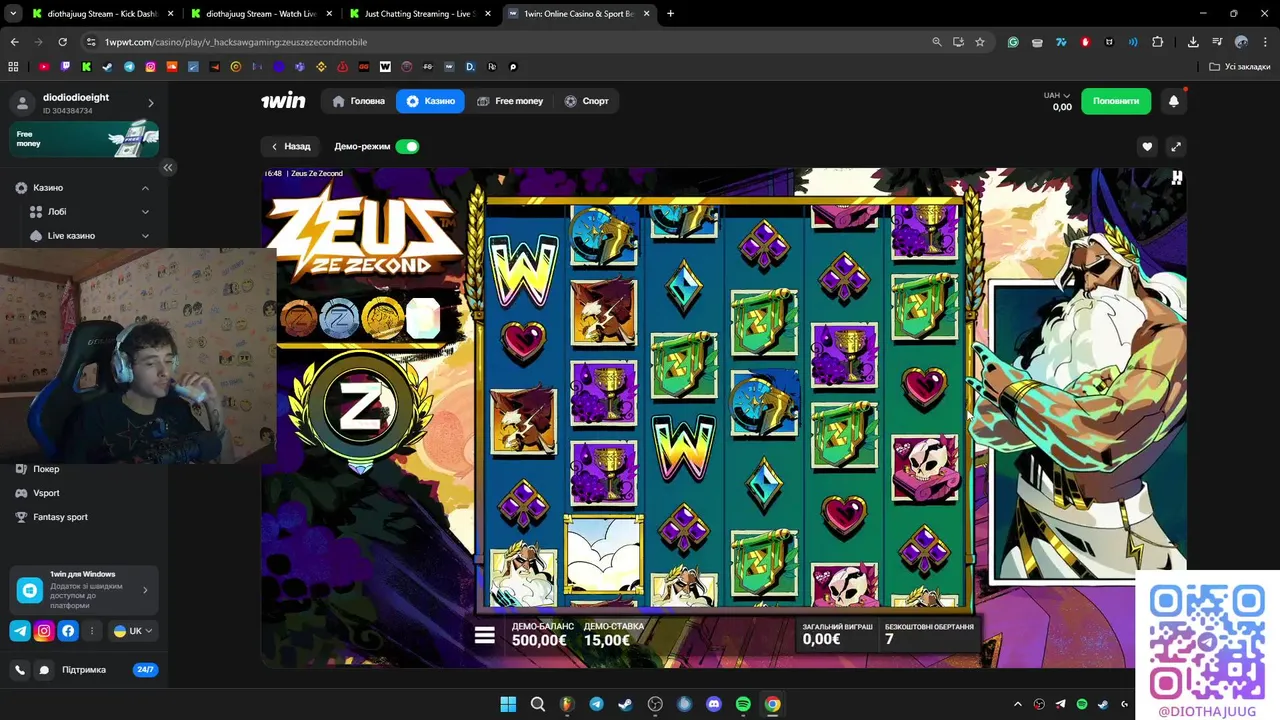The width and height of the screenshot is (1280, 720).
Task: Open Steam from the taskbar
Action: pos(625,704)
